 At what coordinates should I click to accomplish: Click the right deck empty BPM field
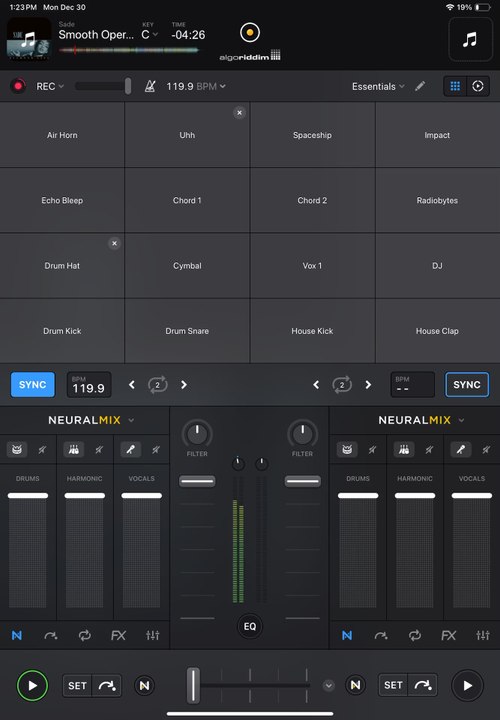tap(412, 385)
